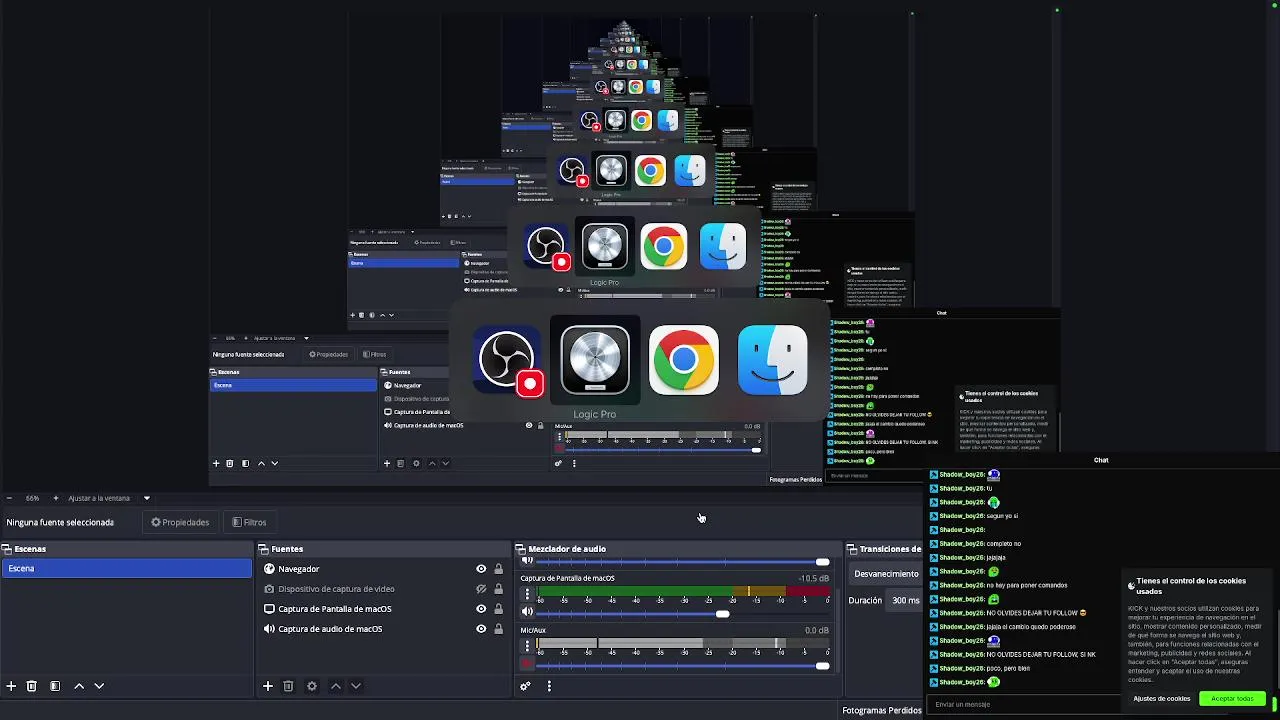Toggle lock on Dispositivo de captura de video

(498, 589)
